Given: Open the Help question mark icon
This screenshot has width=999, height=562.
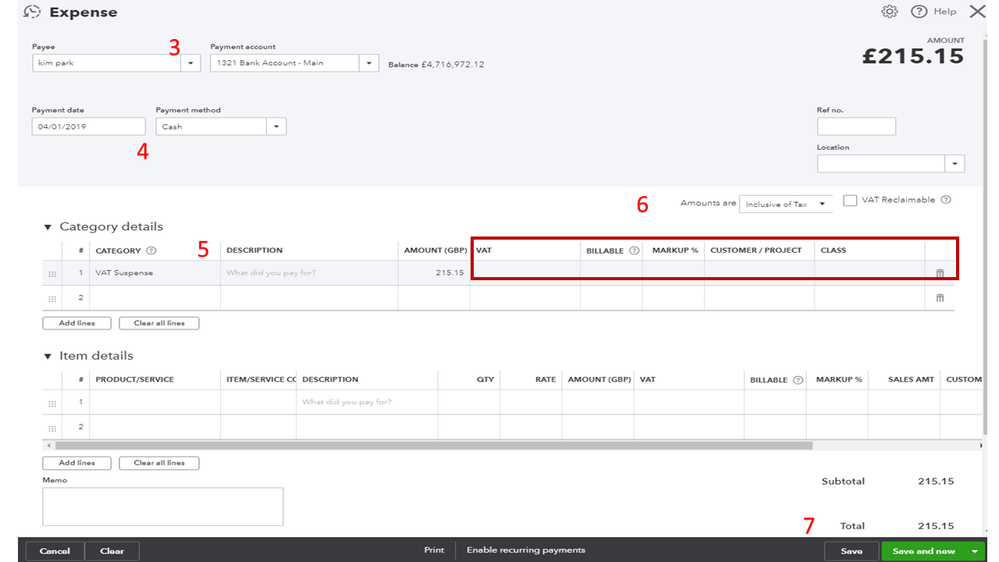Looking at the screenshot, I should (918, 11).
